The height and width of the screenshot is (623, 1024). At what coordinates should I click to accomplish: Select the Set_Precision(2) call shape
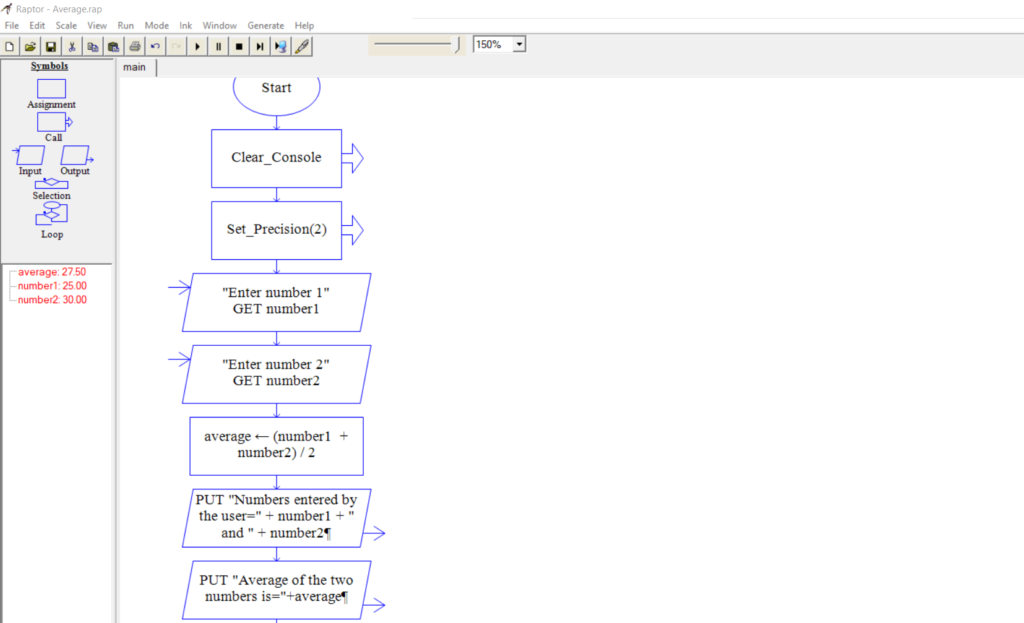pos(276,229)
